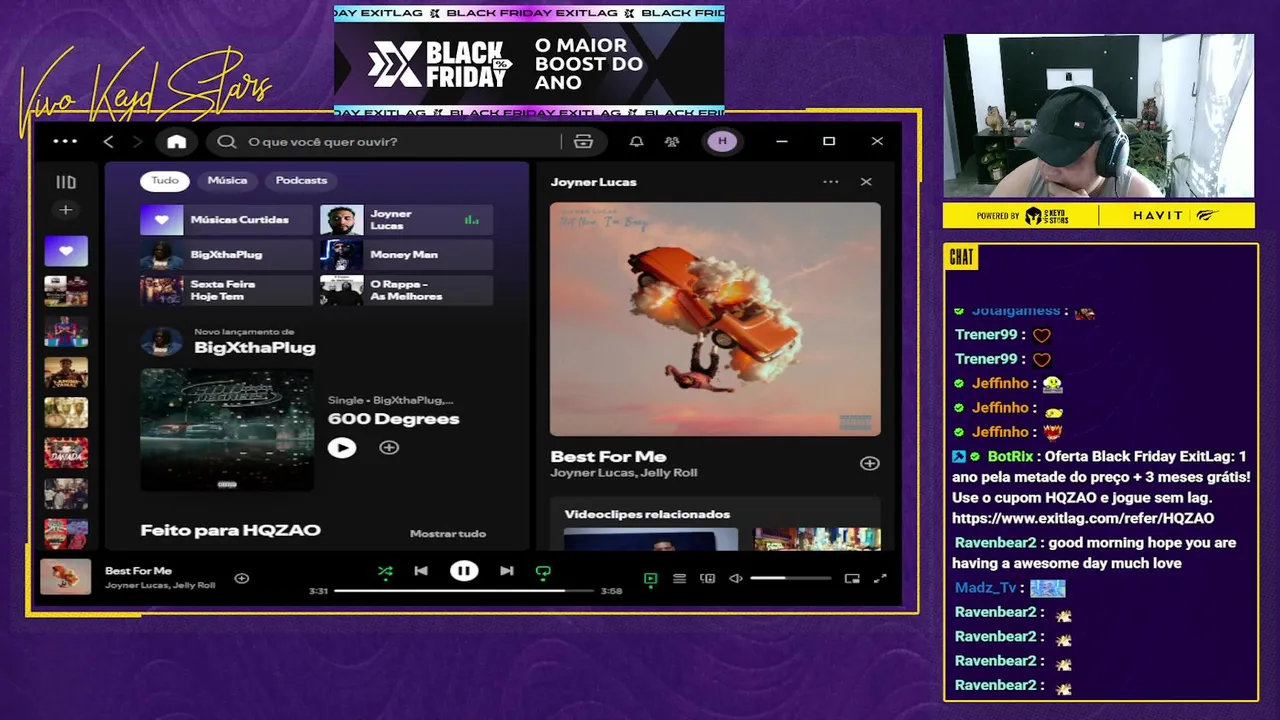The image size is (1280, 720).
Task: Select the 'Música' filter chip
Action: click(x=227, y=180)
